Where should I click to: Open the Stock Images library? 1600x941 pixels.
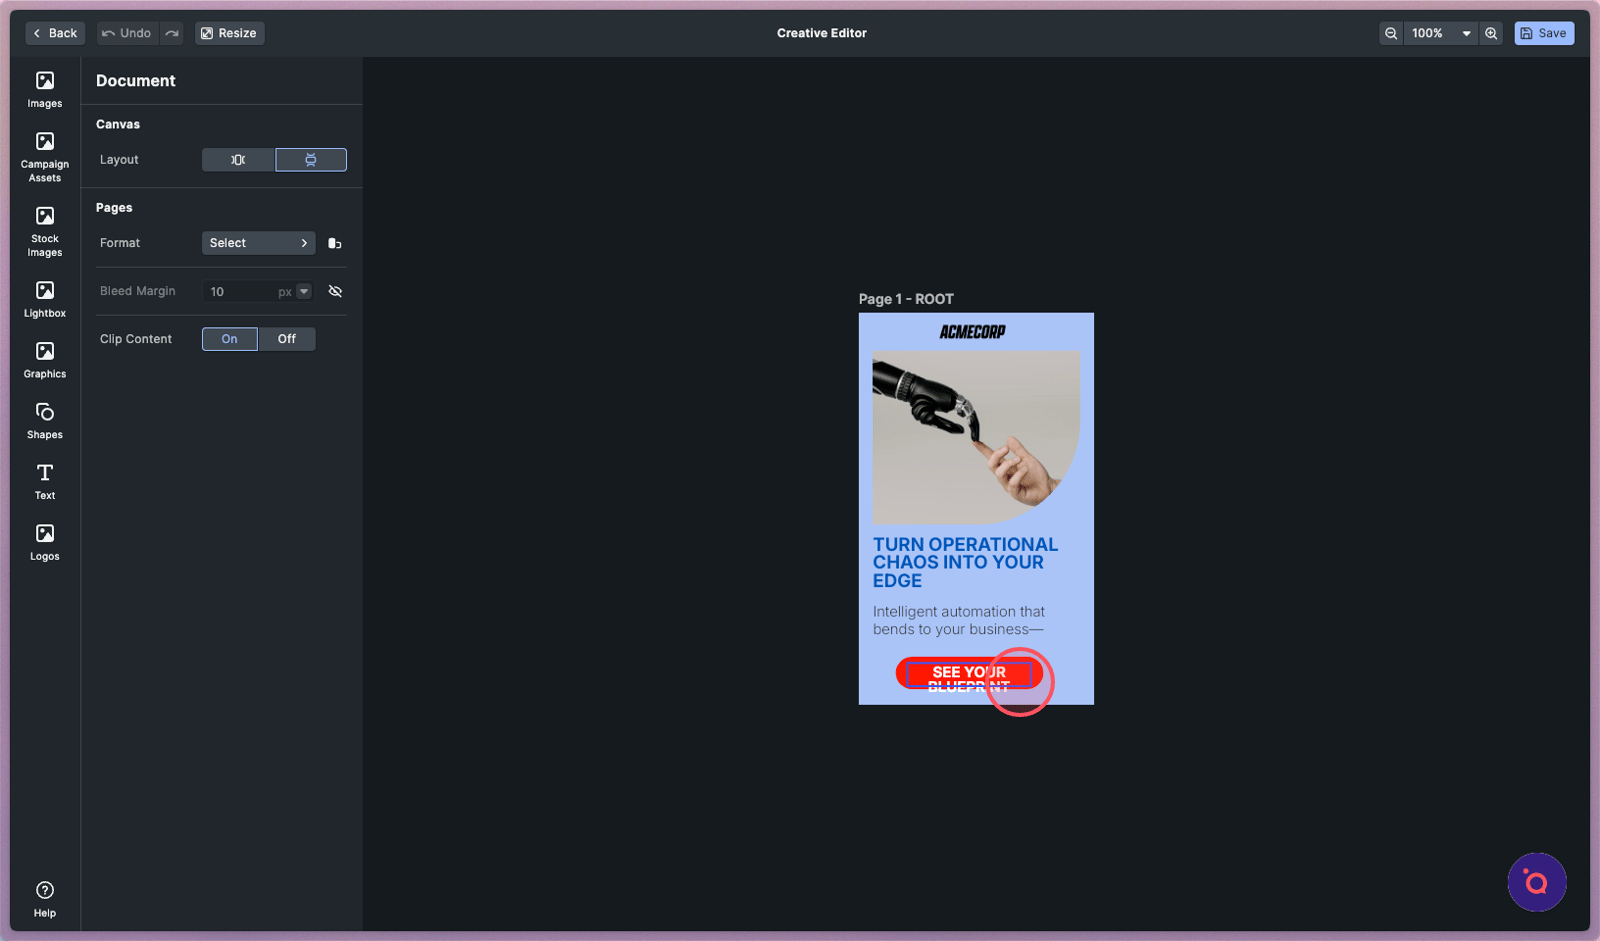pos(45,231)
